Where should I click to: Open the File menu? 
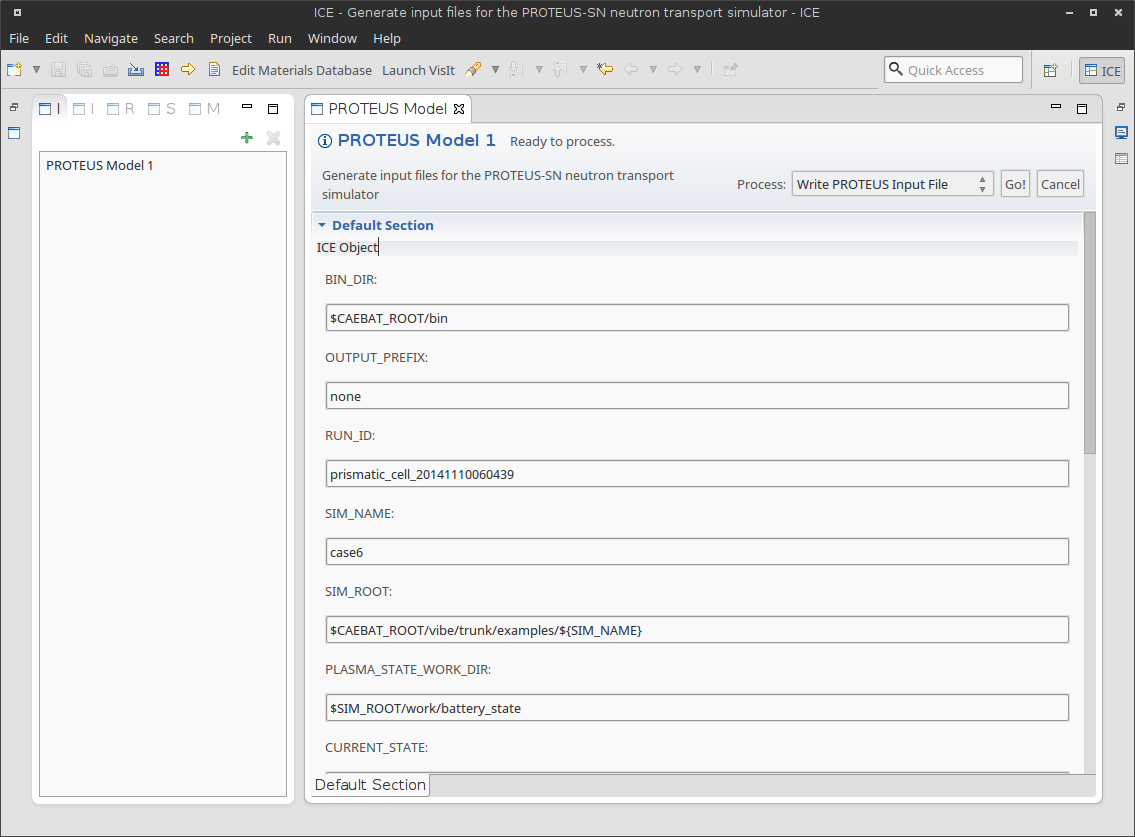click(x=19, y=38)
